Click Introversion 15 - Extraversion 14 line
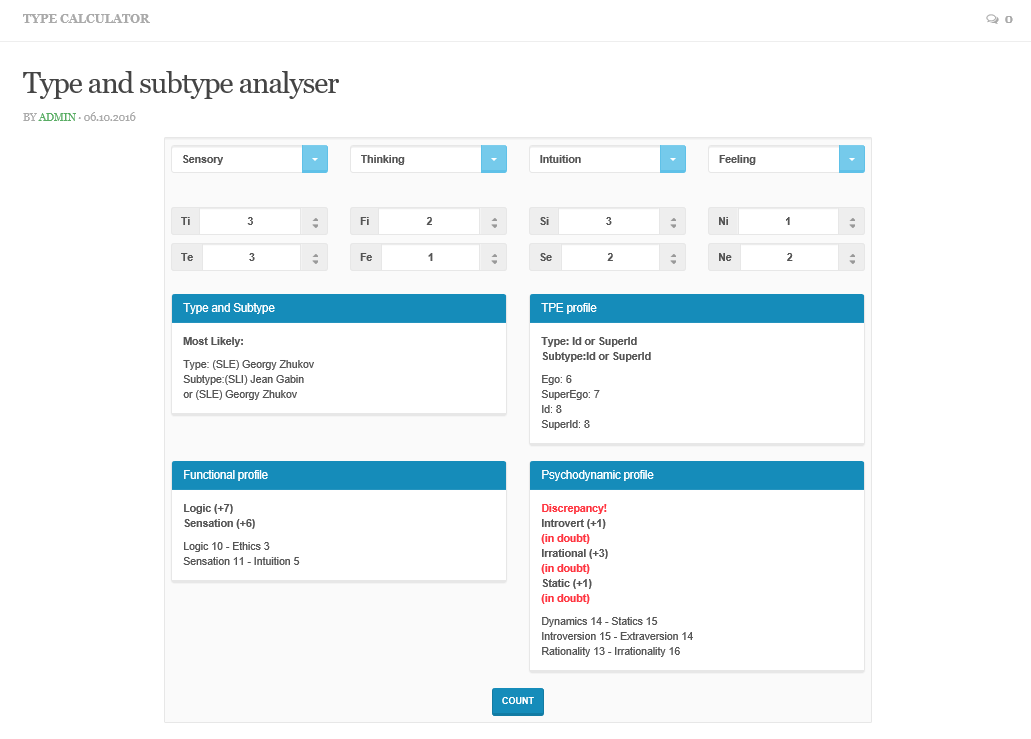The width and height of the screenshot is (1031, 739). point(617,636)
